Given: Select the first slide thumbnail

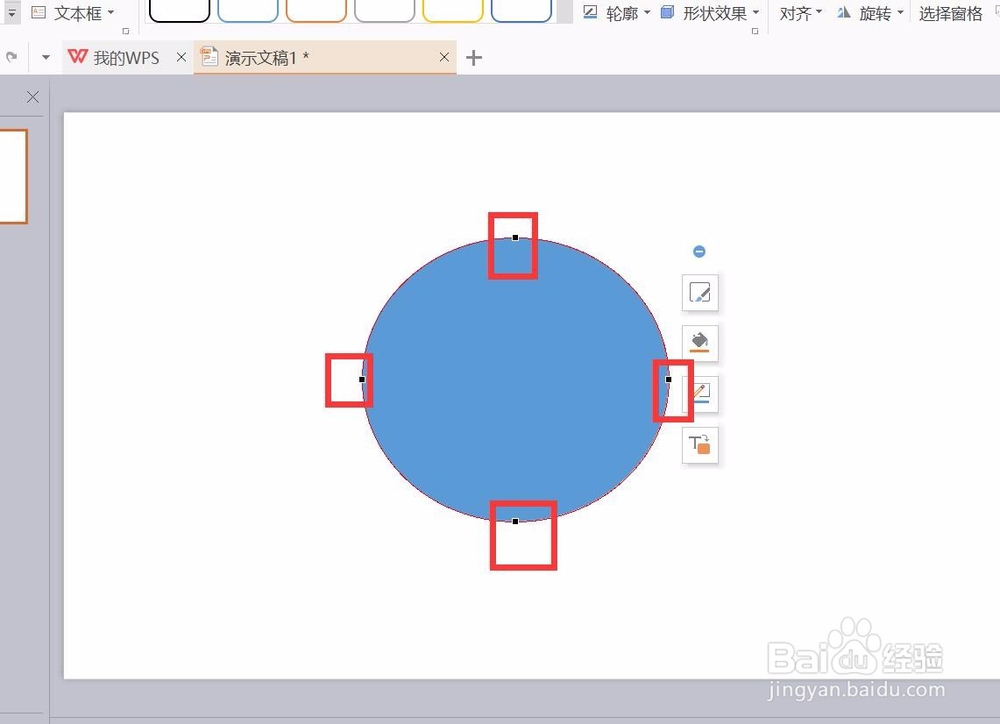Looking at the screenshot, I should point(13,177).
